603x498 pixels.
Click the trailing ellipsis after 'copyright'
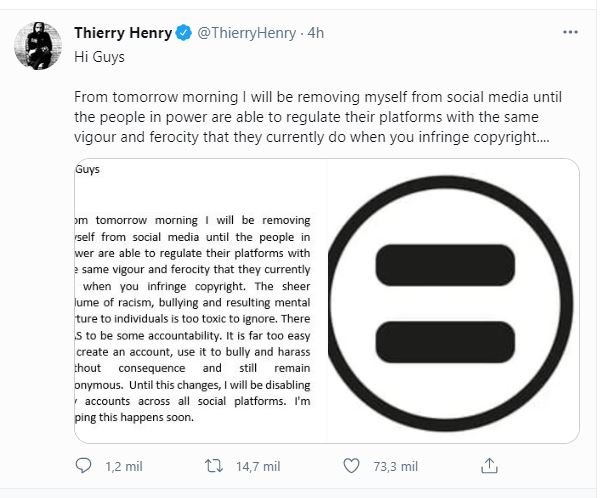coord(541,136)
